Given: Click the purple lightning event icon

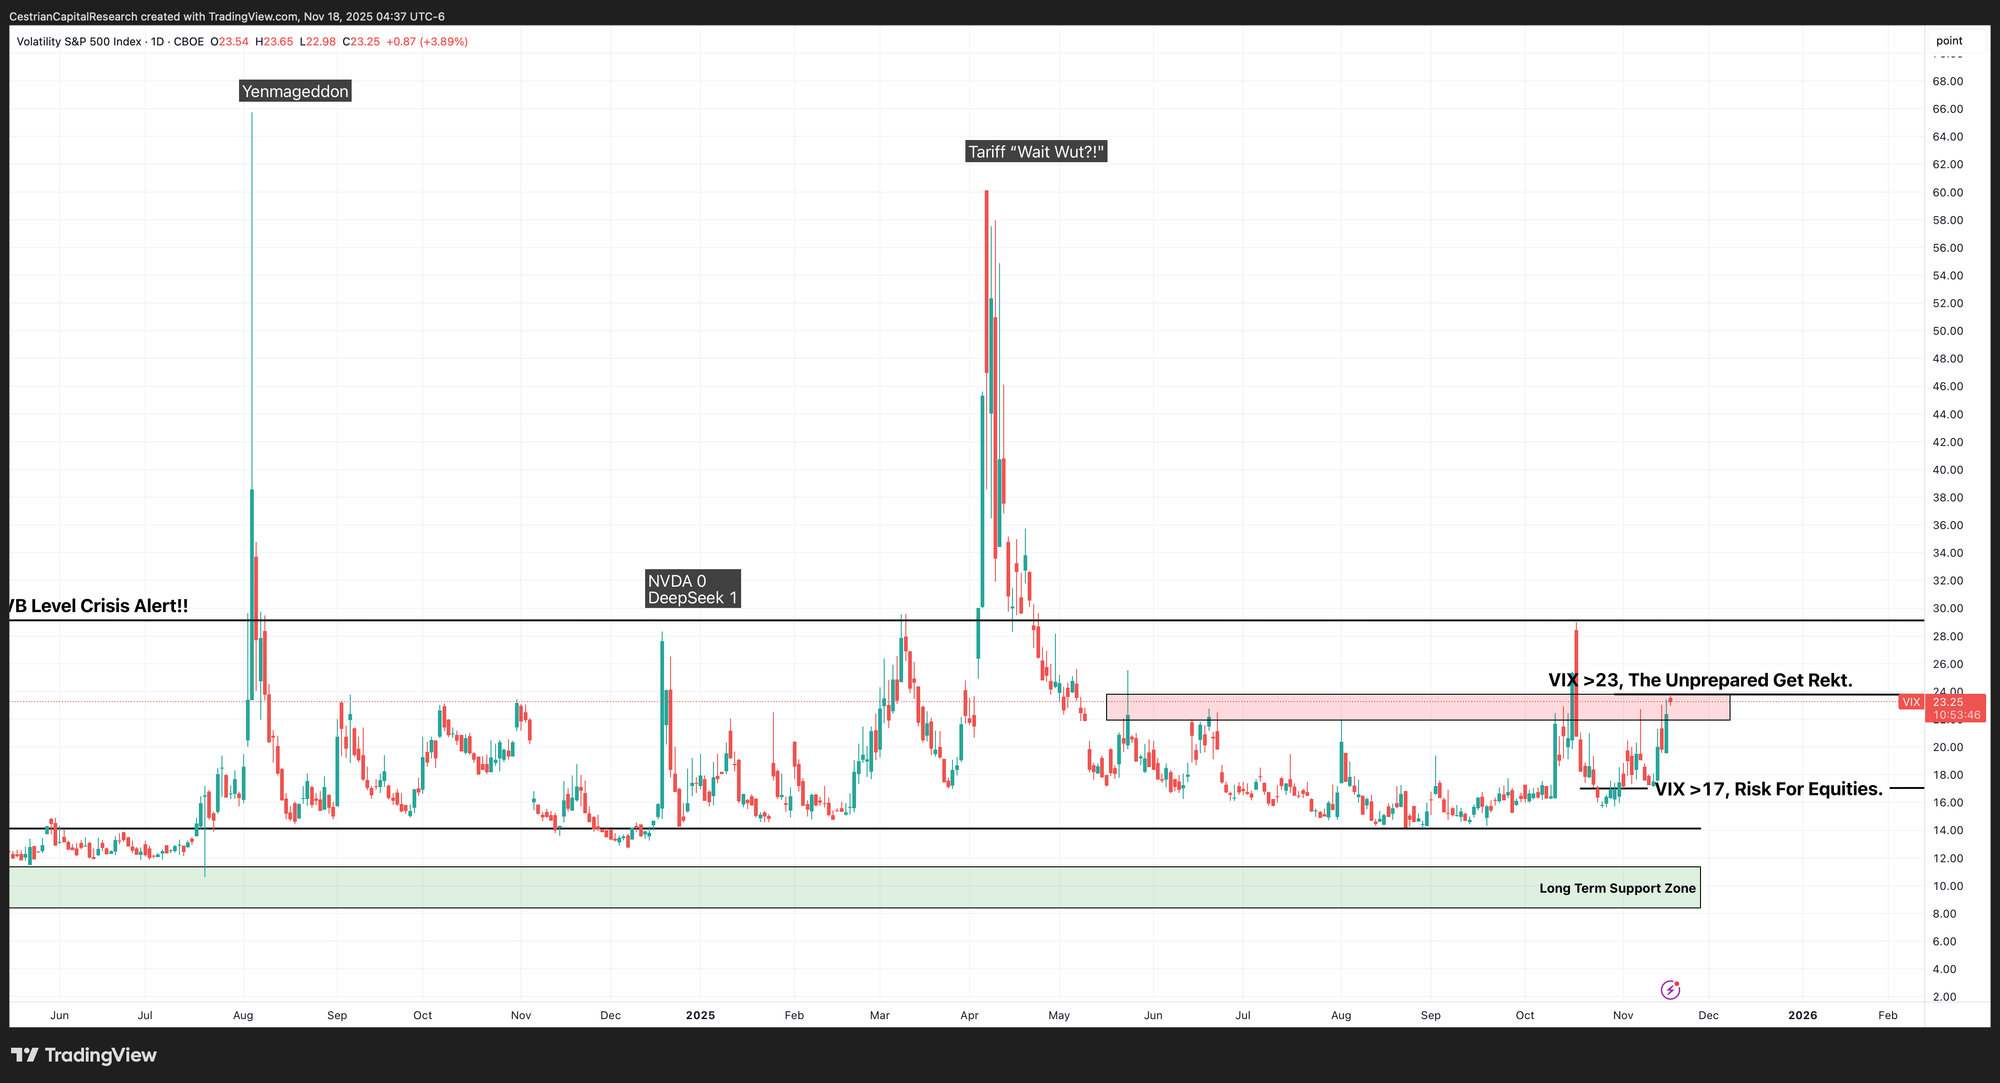Looking at the screenshot, I should (x=1670, y=990).
